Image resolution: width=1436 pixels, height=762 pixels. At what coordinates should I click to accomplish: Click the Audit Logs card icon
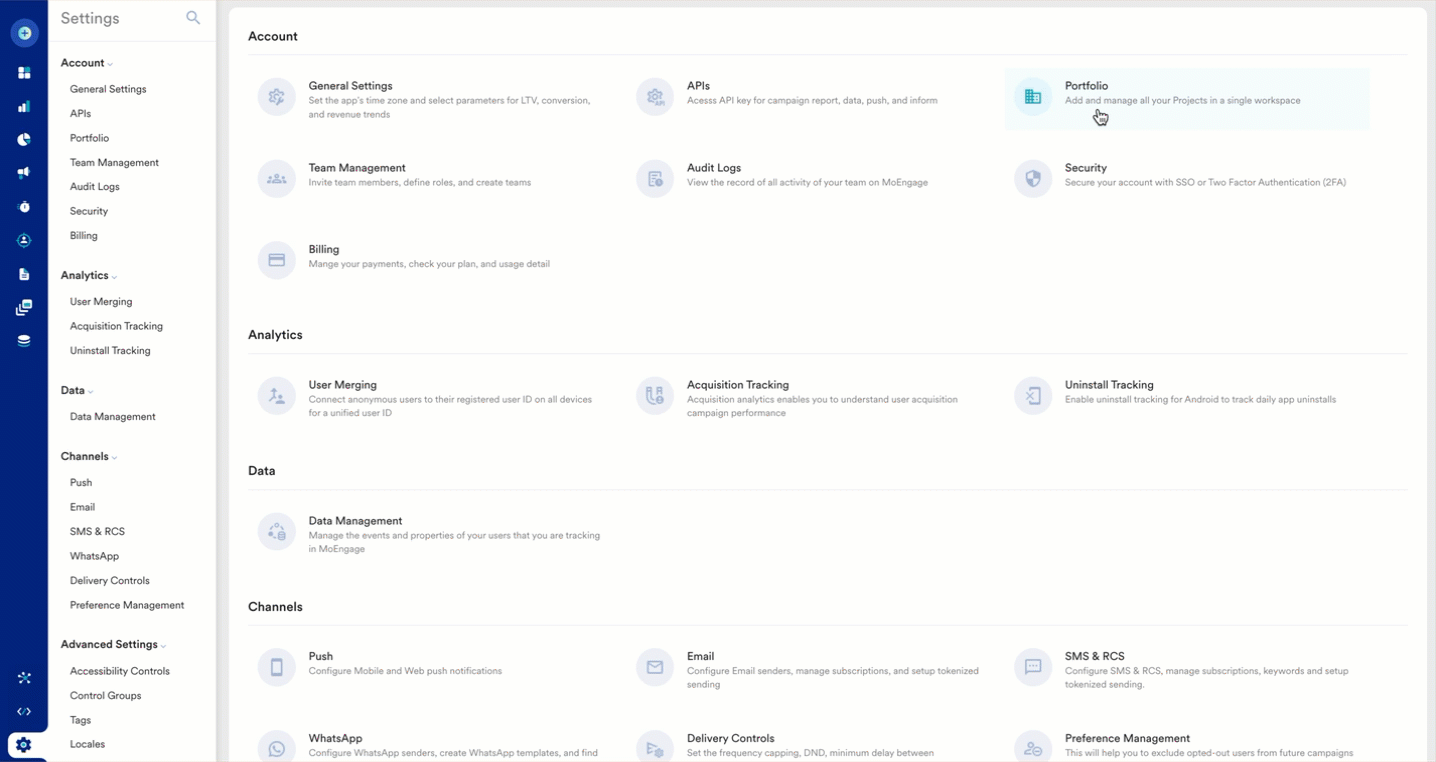[x=655, y=179]
